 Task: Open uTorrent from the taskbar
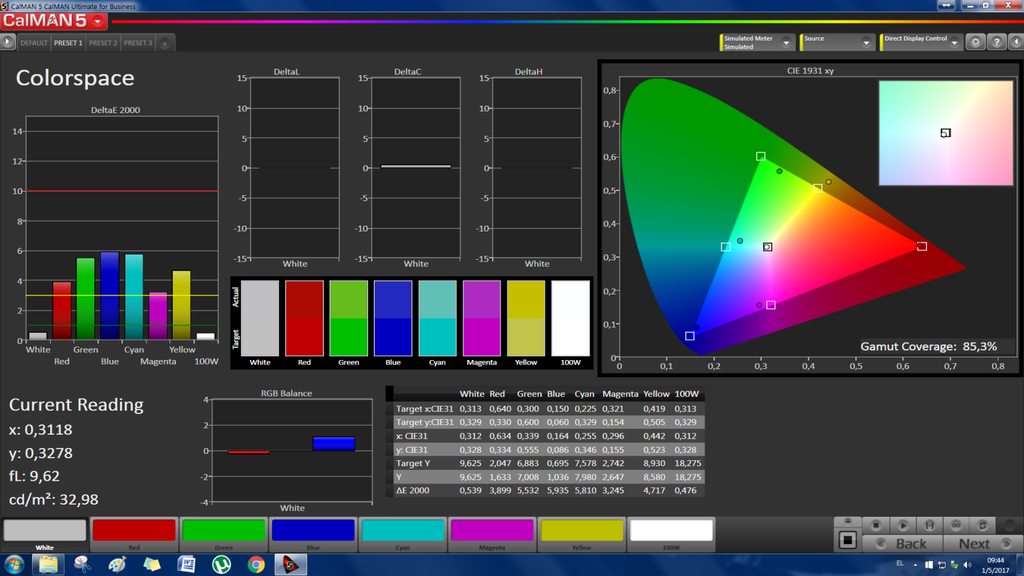pos(221,564)
